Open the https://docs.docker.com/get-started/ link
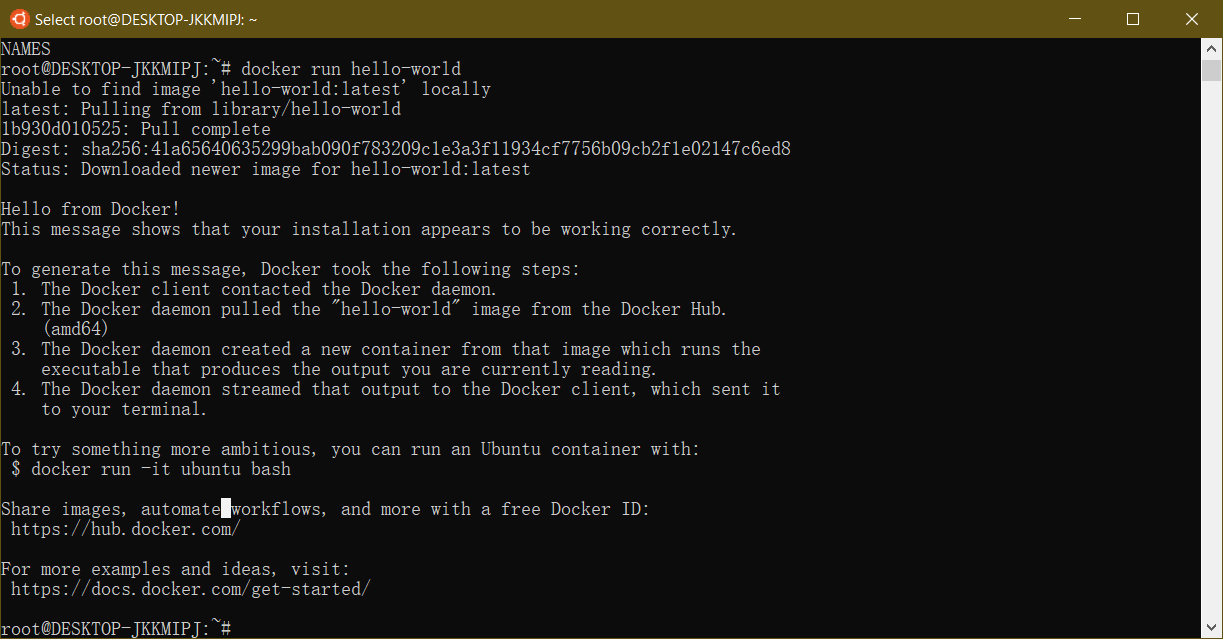1223x639 pixels. click(190, 589)
